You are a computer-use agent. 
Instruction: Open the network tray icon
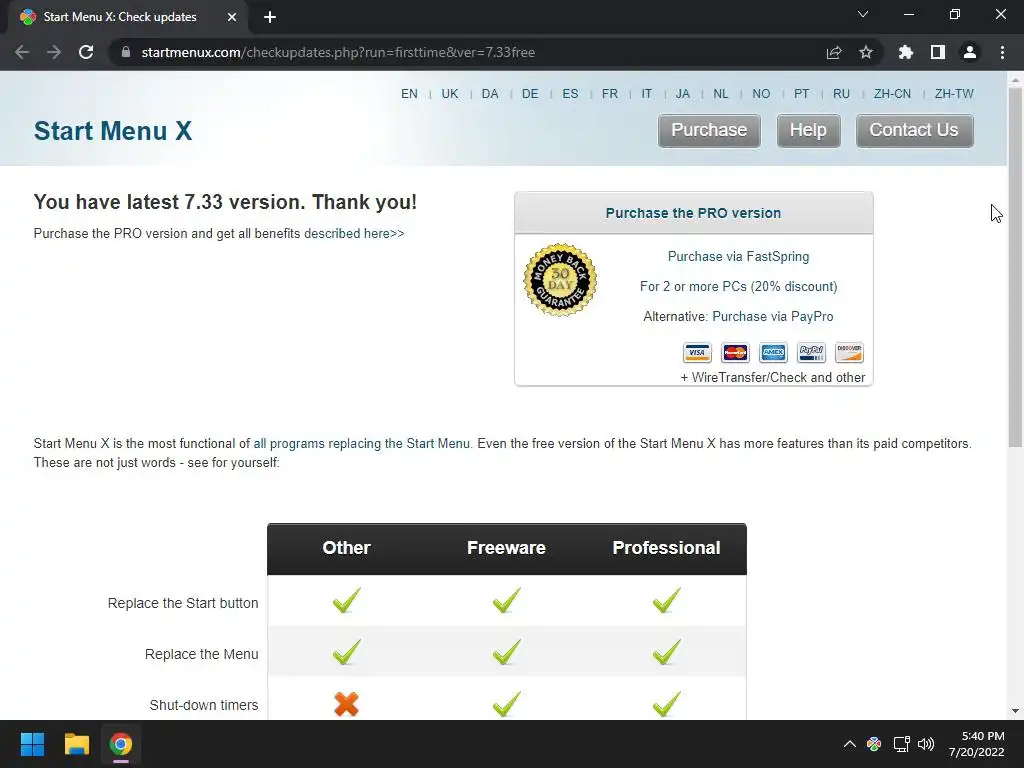(902, 744)
